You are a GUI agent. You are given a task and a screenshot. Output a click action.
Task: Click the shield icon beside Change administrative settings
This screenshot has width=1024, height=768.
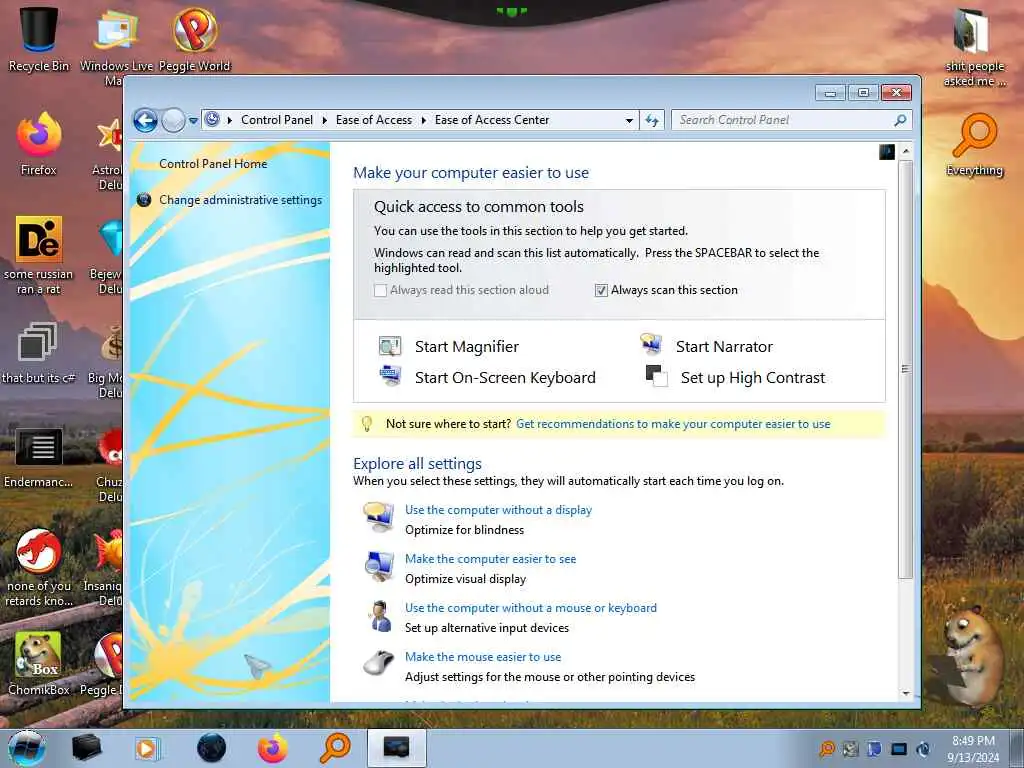(x=144, y=200)
